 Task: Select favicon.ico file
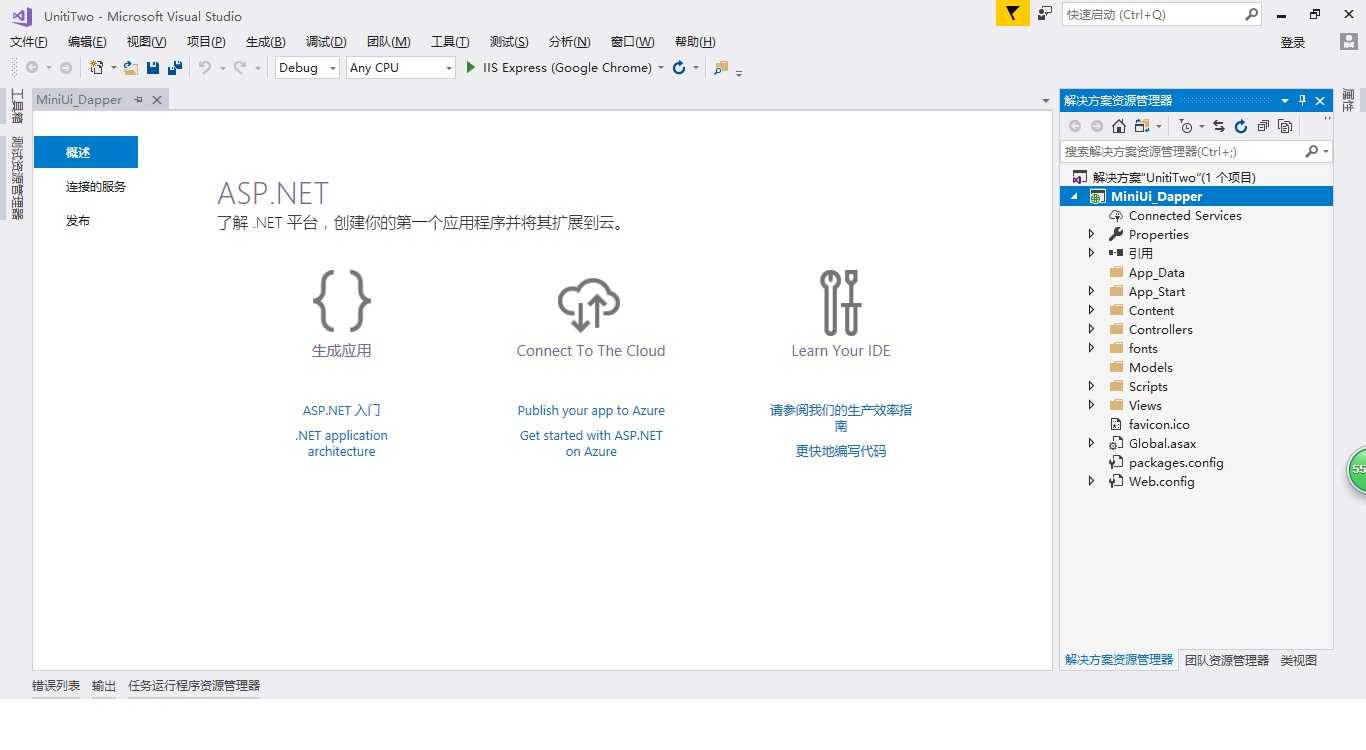[x=1159, y=424]
